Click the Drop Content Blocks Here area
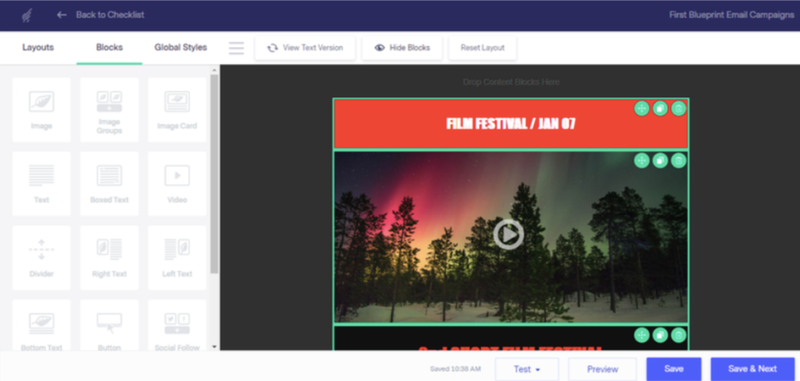 (511, 82)
